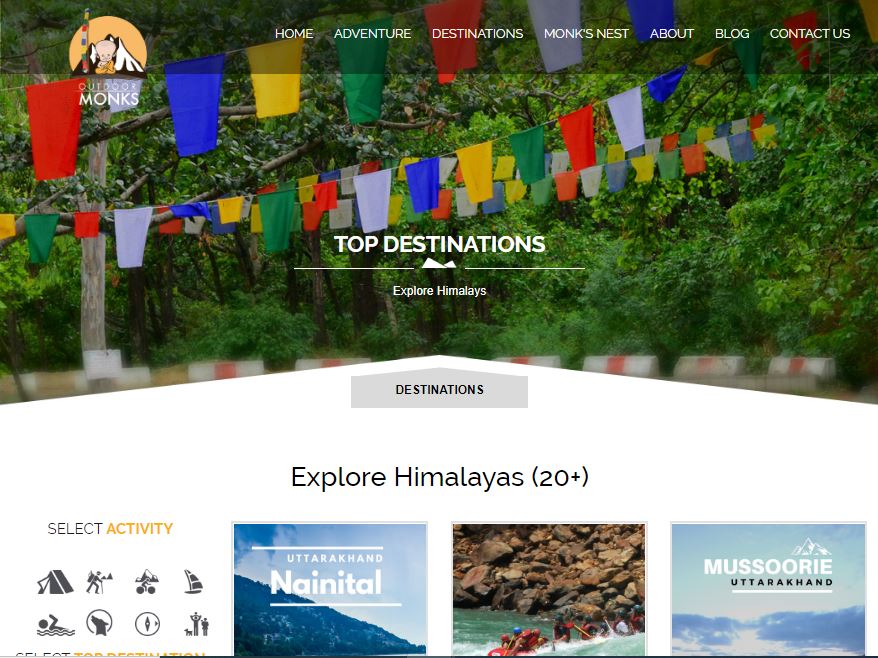Select the windsurfing sail activity icon

(x=194, y=581)
